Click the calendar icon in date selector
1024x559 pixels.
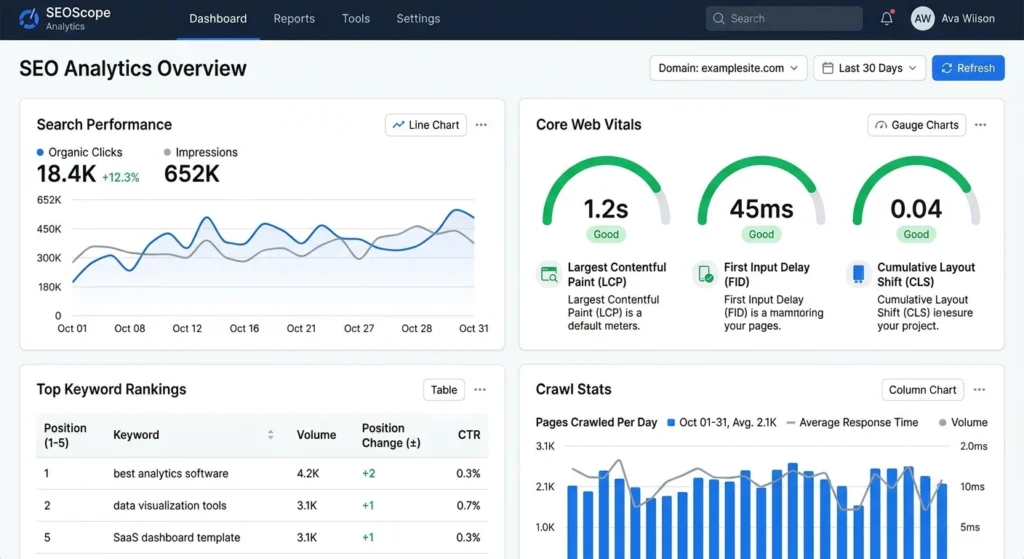827,68
